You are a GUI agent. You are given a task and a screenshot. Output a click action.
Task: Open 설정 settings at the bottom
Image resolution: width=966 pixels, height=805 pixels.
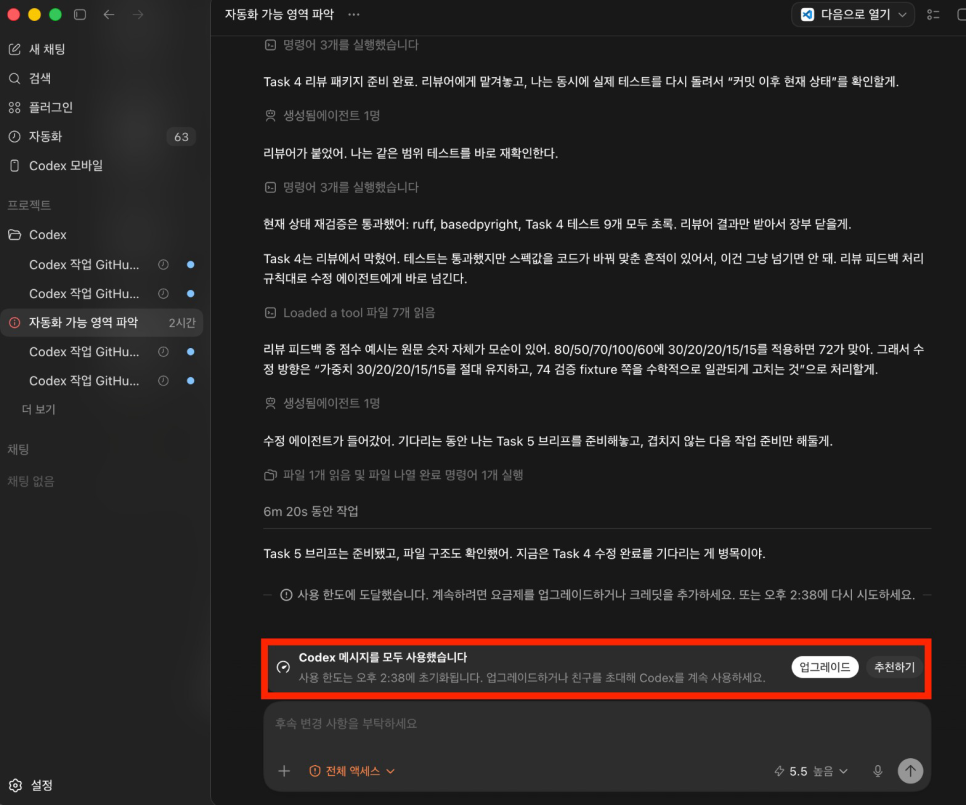[x=31, y=785]
